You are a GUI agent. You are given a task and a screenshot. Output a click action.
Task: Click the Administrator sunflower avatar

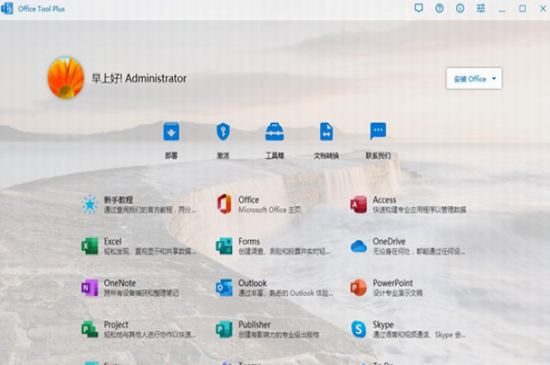[66, 77]
